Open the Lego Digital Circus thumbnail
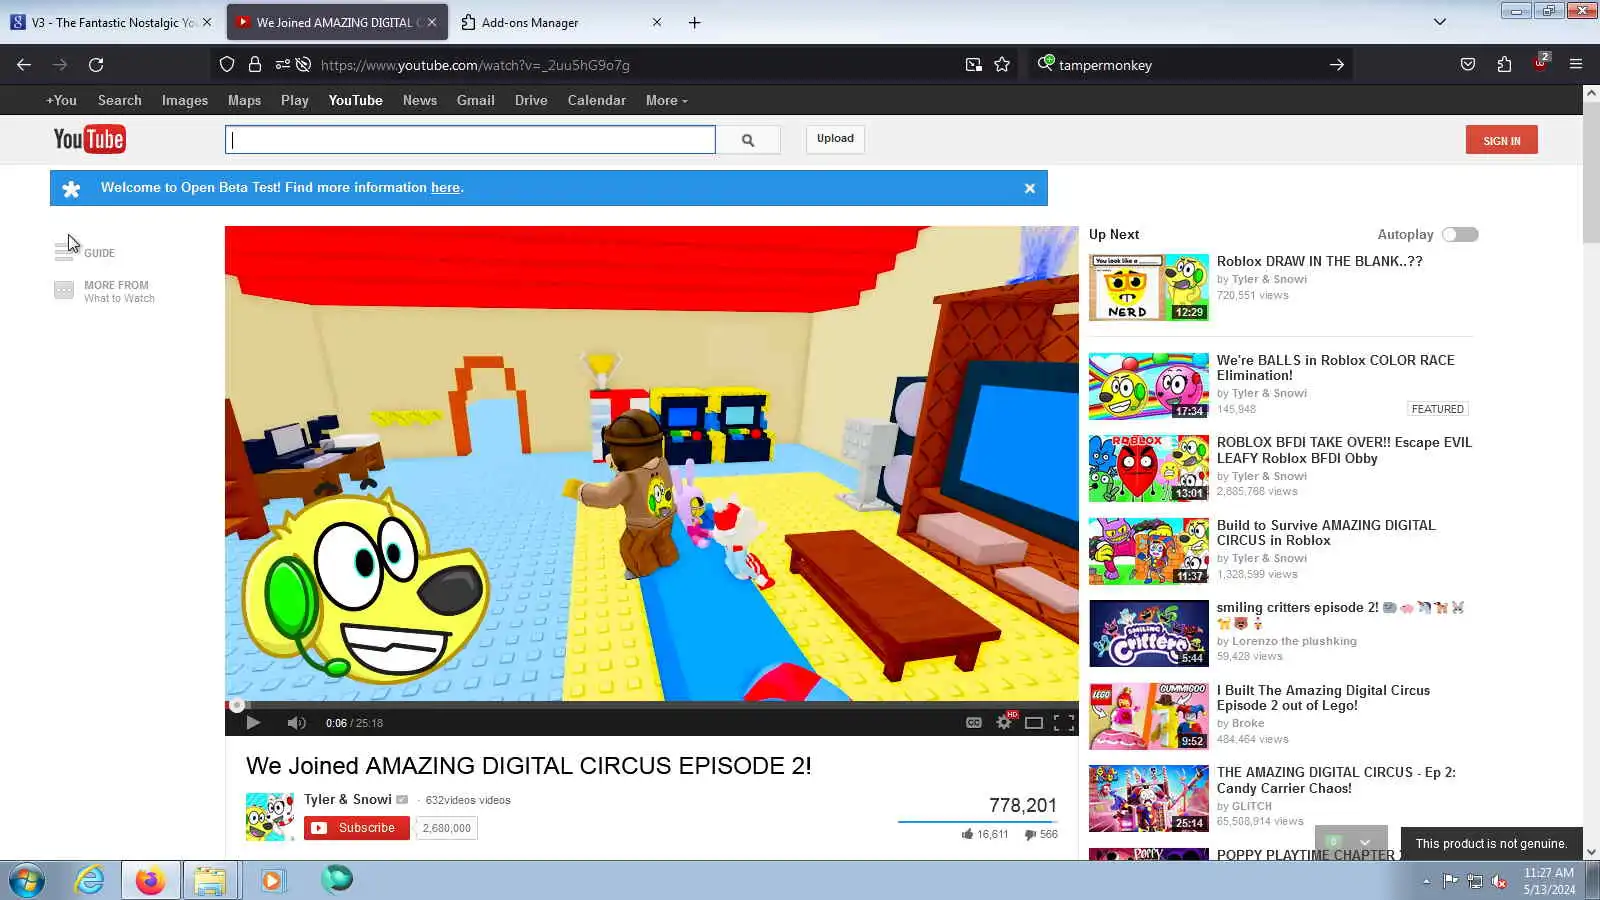Viewport: 1600px width, 900px height. tap(1149, 716)
